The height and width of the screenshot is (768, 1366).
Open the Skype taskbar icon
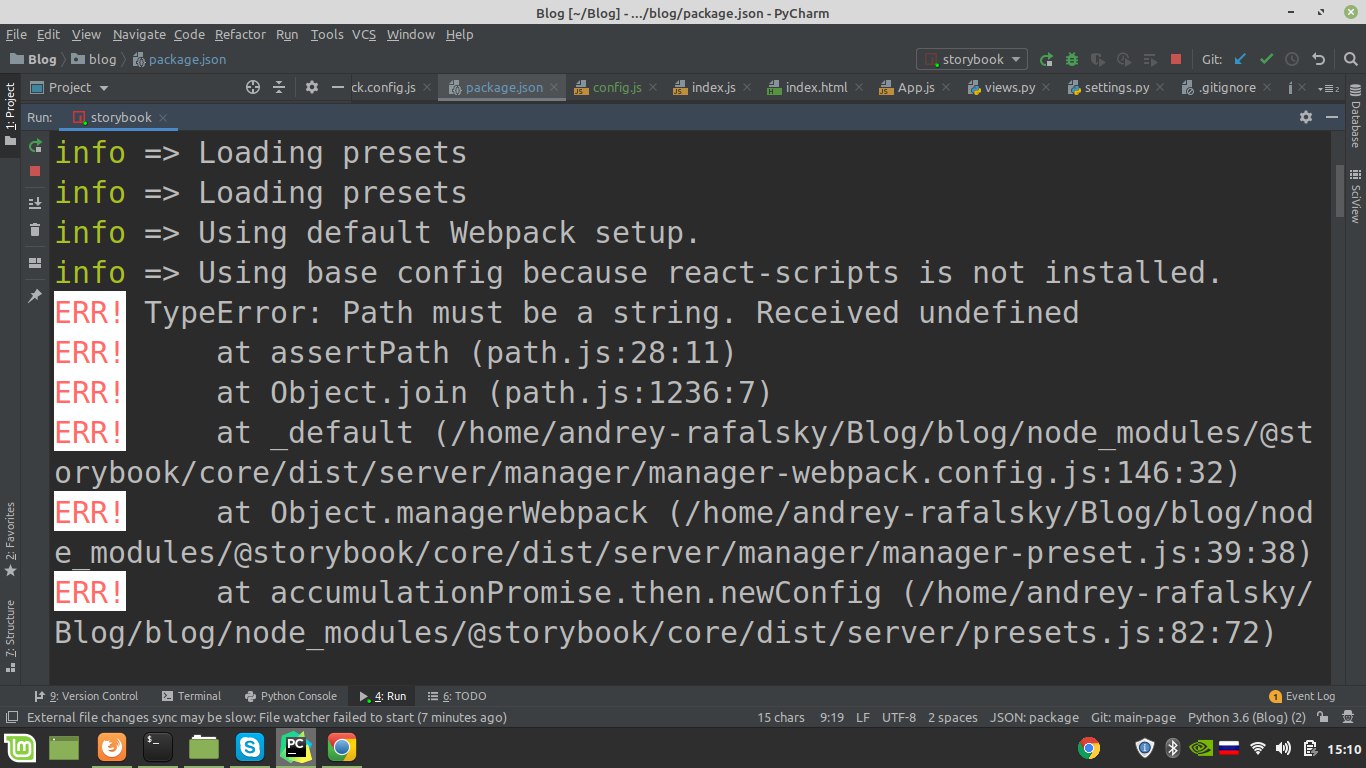[249, 747]
